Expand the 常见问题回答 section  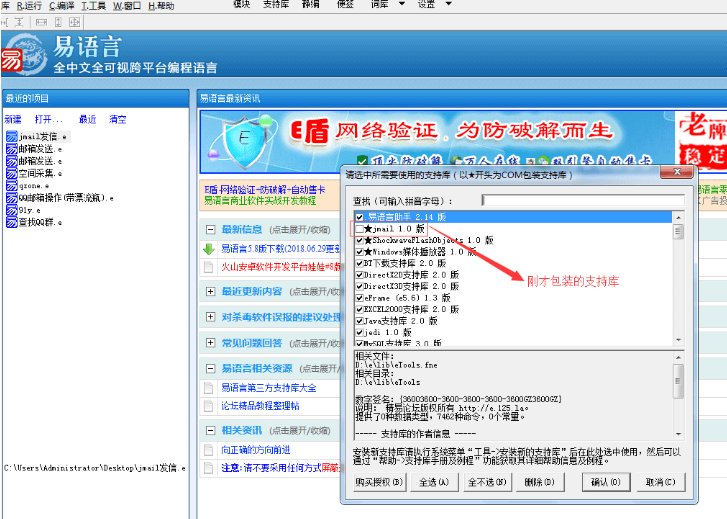coord(210,343)
